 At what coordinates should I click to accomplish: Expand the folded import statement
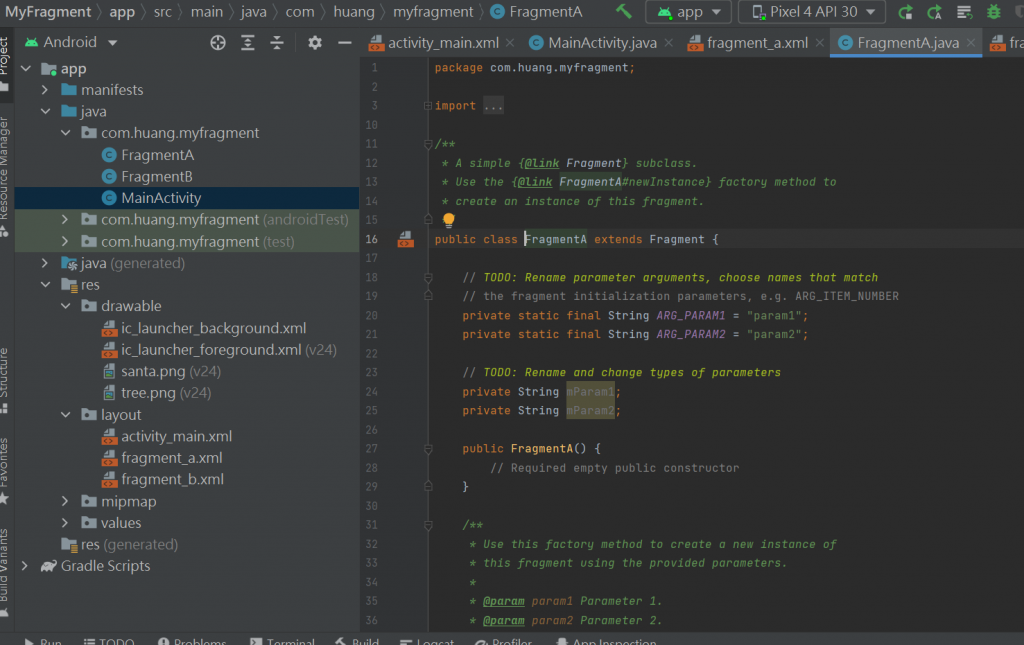[x=493, y=106]
